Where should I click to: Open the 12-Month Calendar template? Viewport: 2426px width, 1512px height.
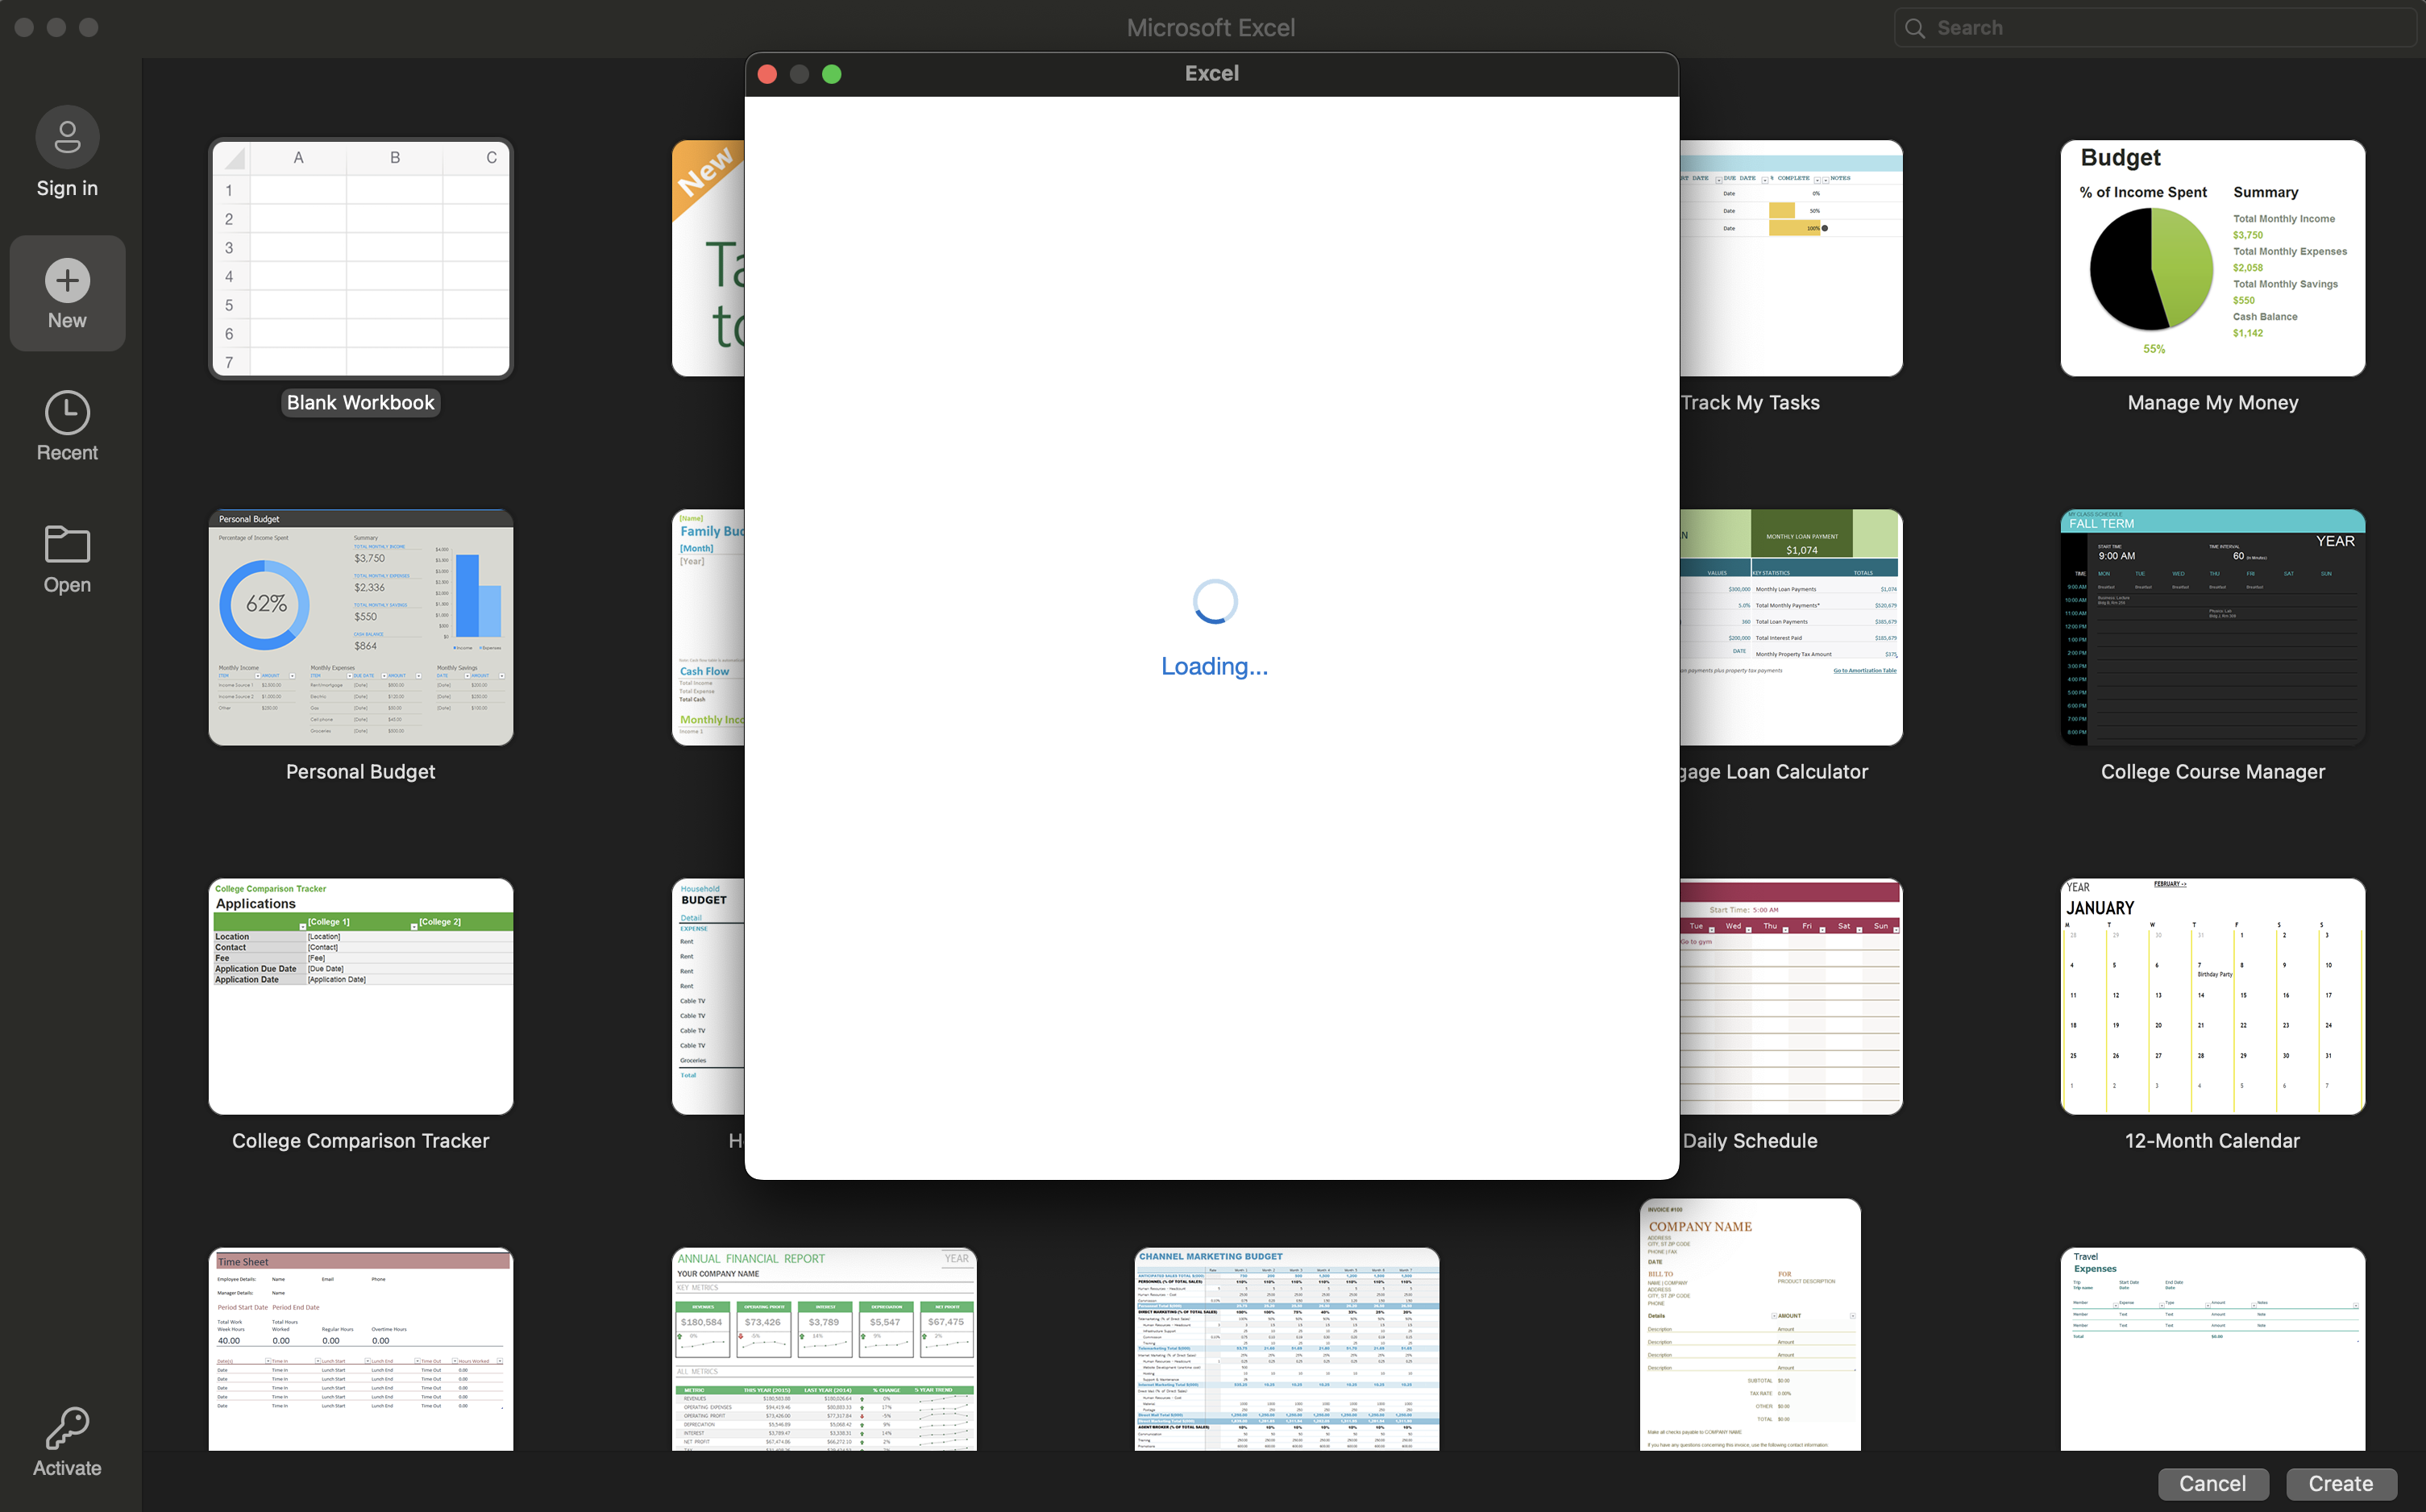coord(2212,997)
